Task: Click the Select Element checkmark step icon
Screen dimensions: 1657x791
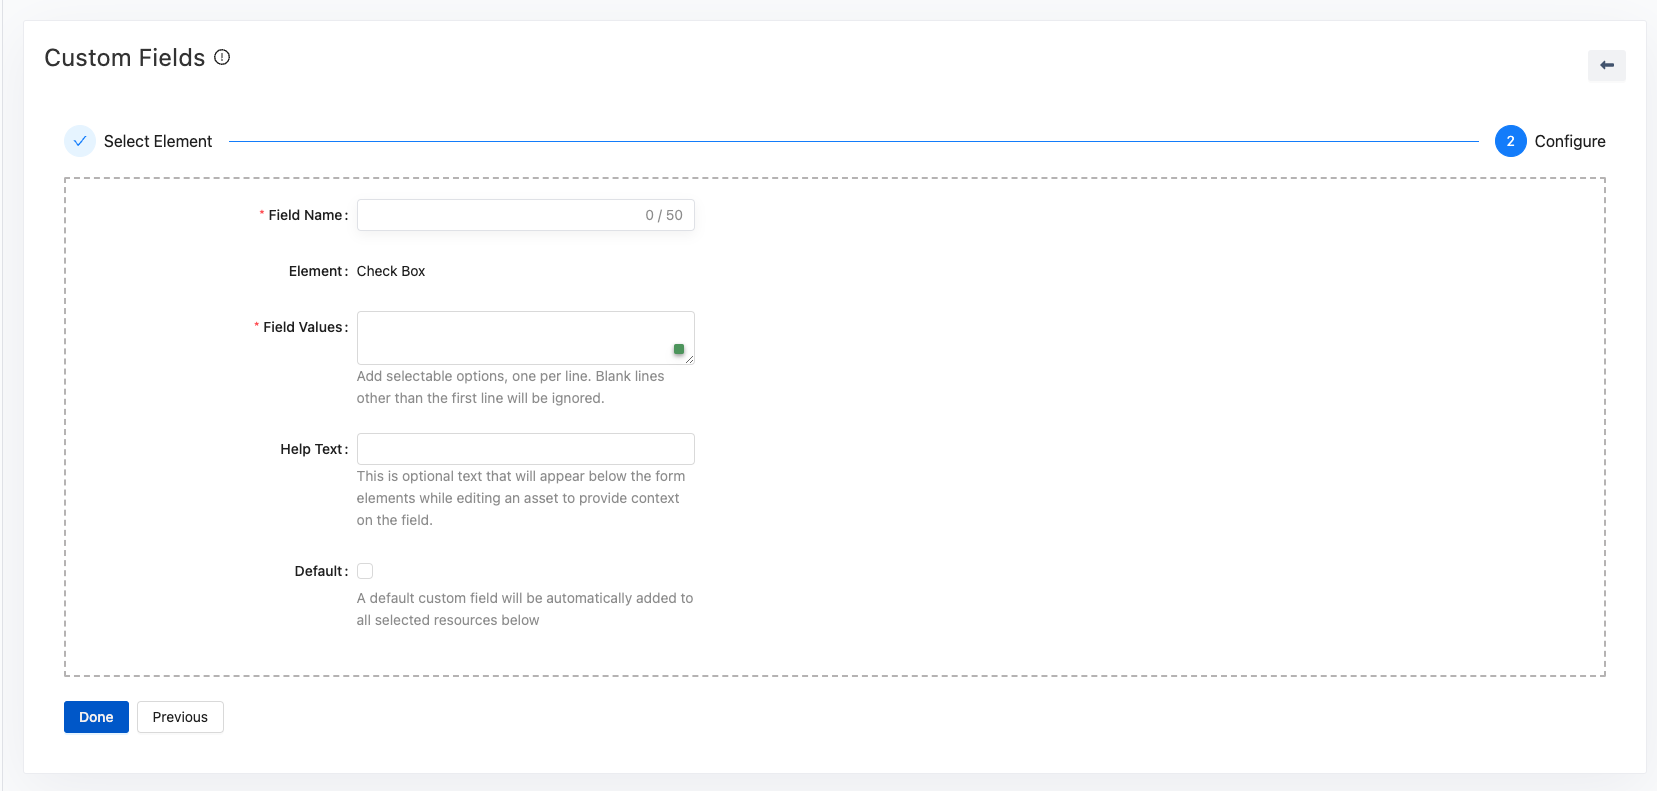Action: 80,141
